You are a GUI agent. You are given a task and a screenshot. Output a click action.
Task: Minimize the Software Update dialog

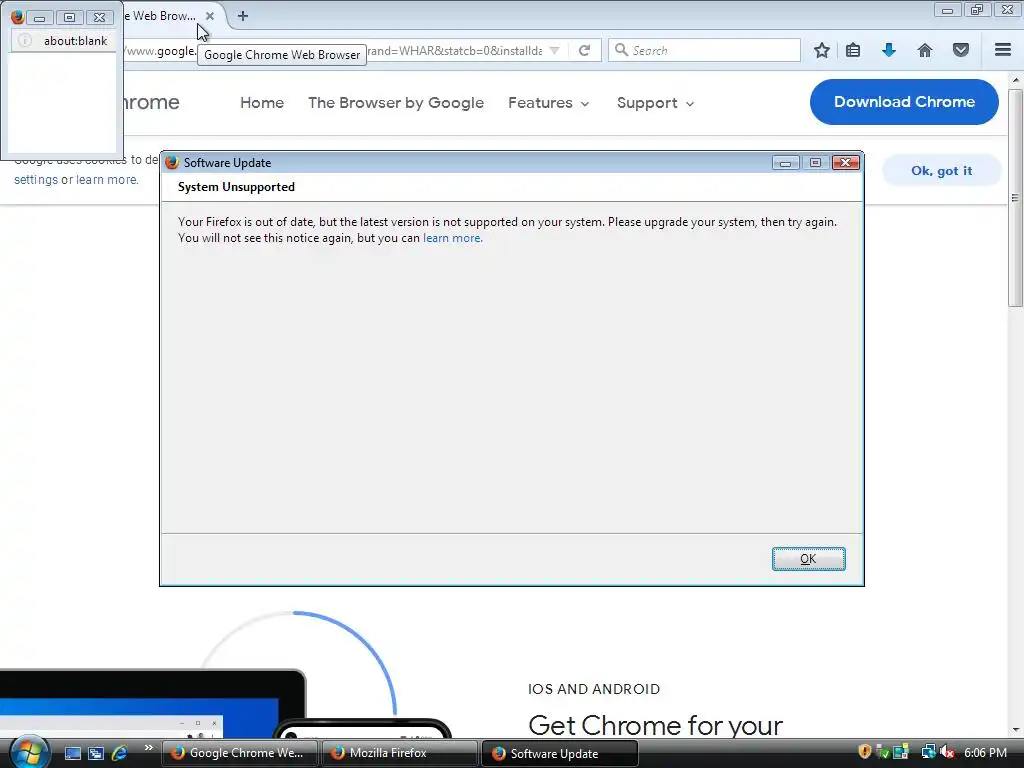click(786, 163)
